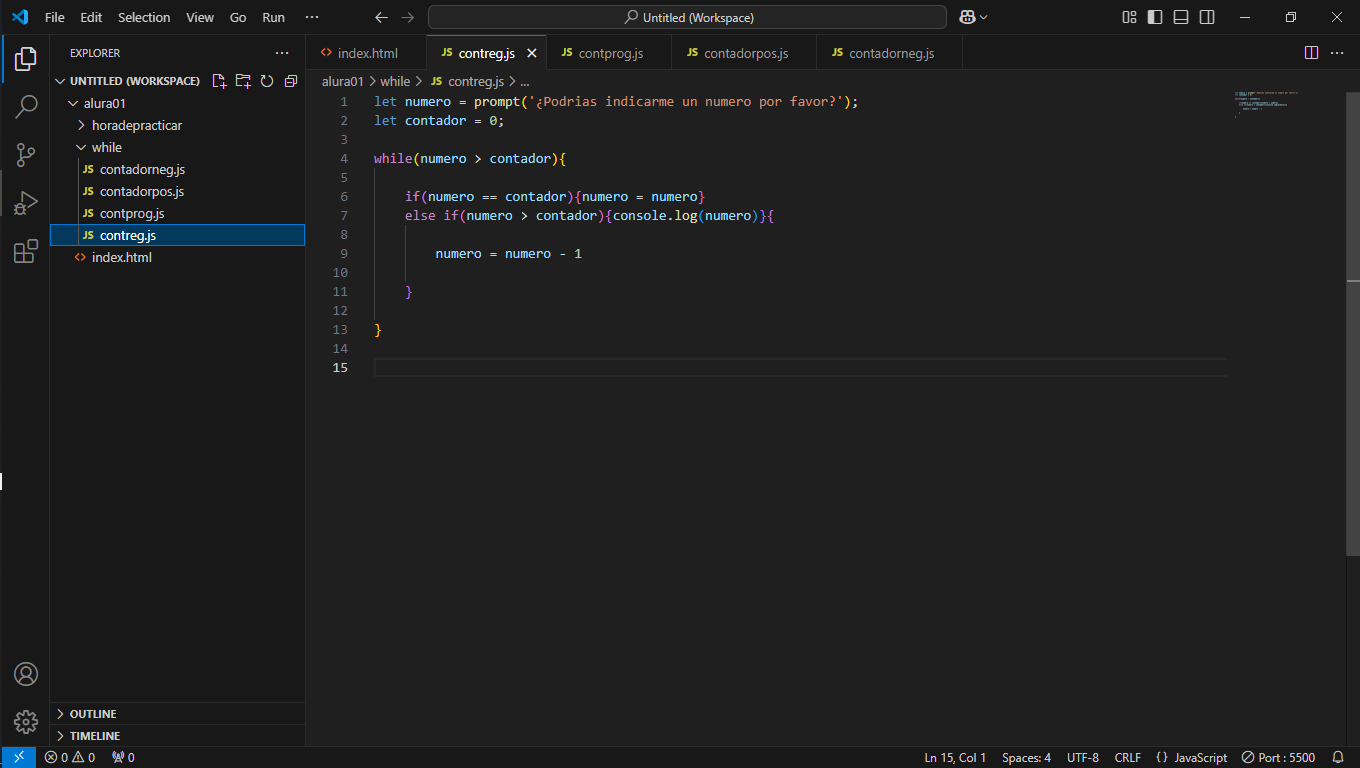
Task: Open the breadcrumb trailing ellipsis symbol picker
Action: [x=524, y=82]
